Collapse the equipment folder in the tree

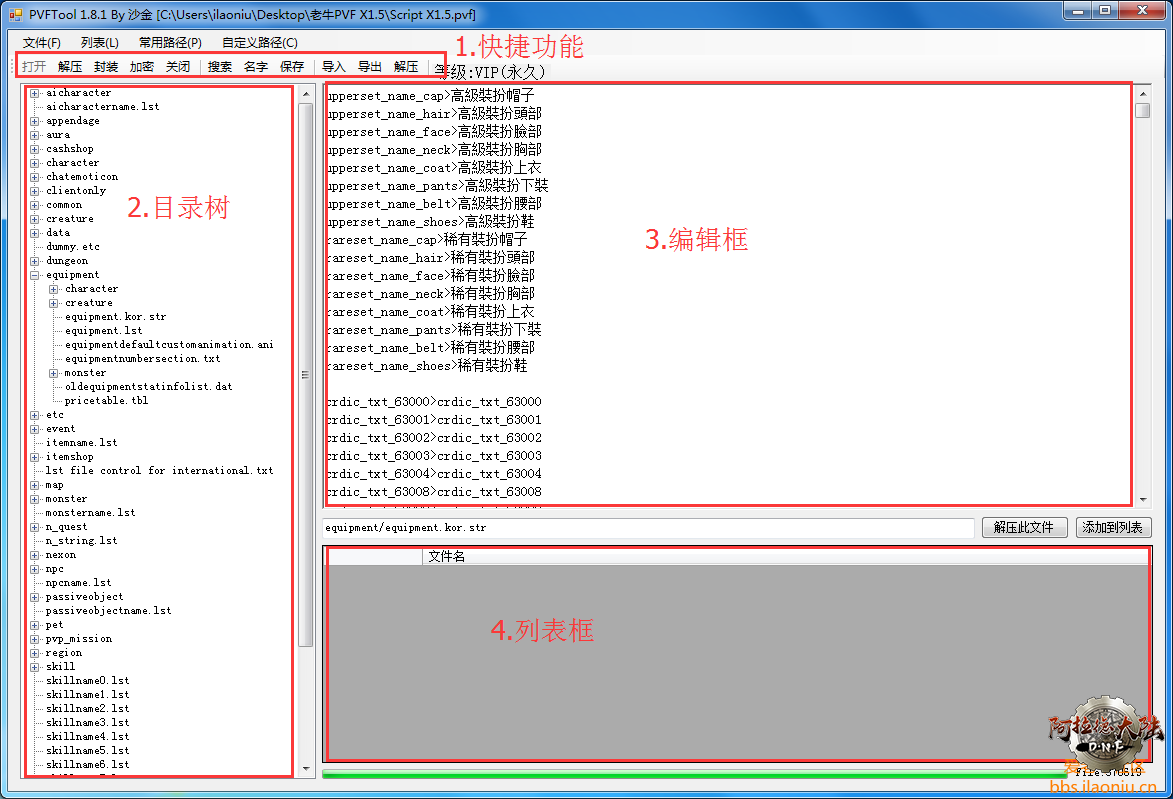click(35, 275)
